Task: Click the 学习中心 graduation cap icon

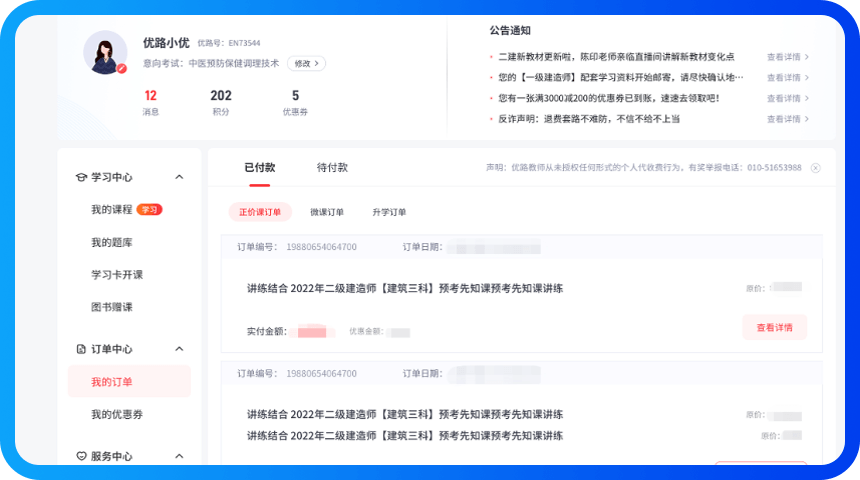Action: [x=82, y=177]
